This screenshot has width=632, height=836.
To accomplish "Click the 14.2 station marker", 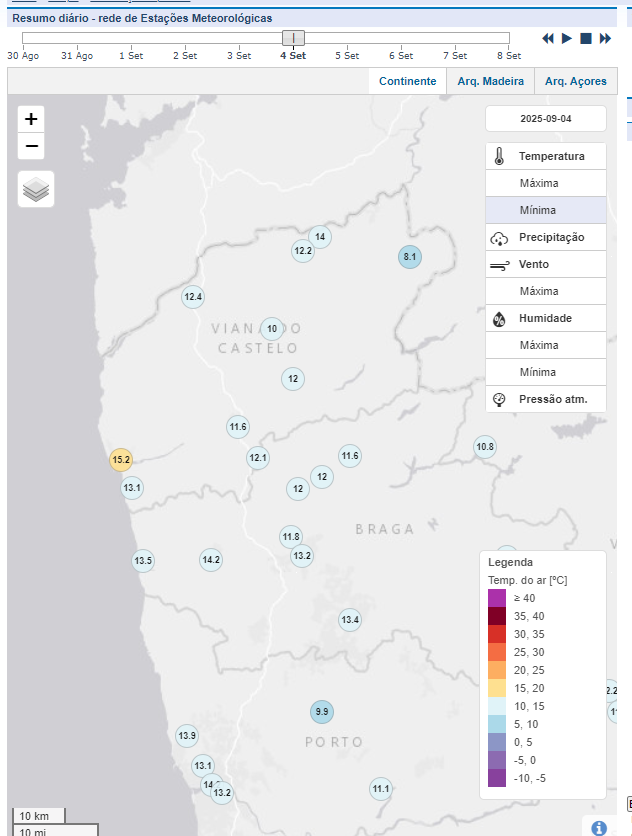I will tap(211, 560).
